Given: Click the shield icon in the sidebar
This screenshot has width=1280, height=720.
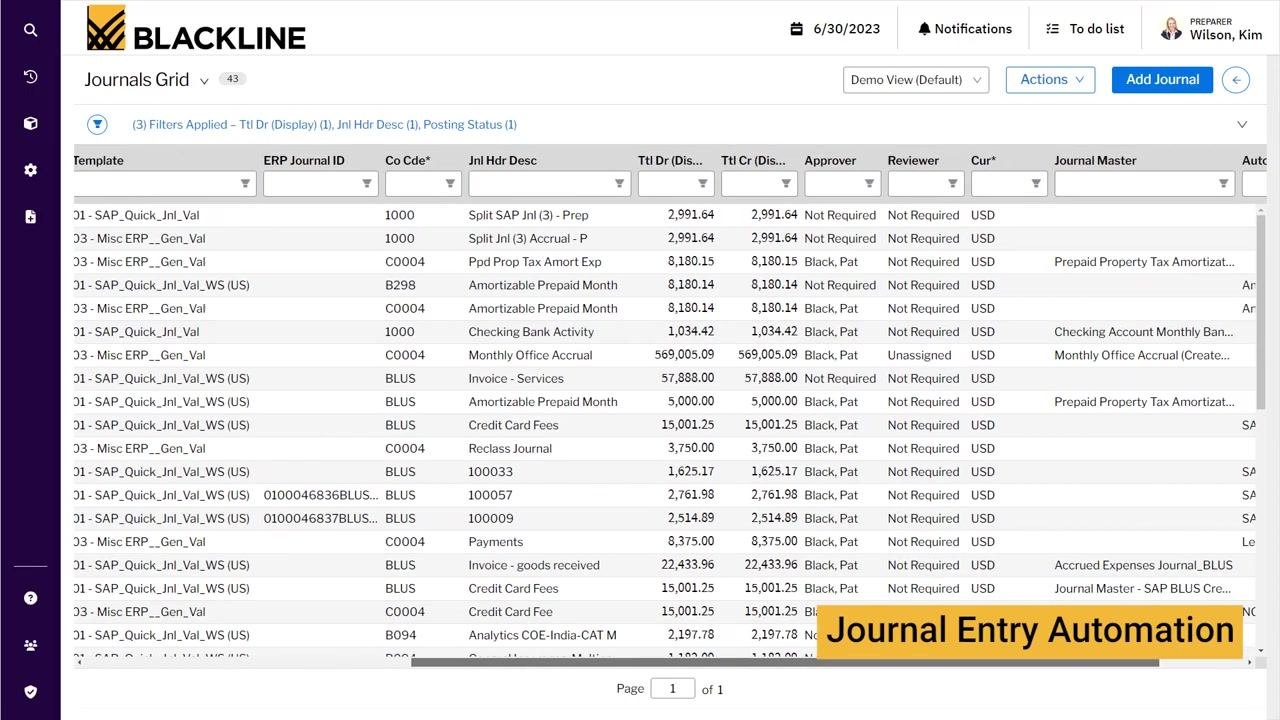Looking at the screenshot, I should (x=30, y=691).
